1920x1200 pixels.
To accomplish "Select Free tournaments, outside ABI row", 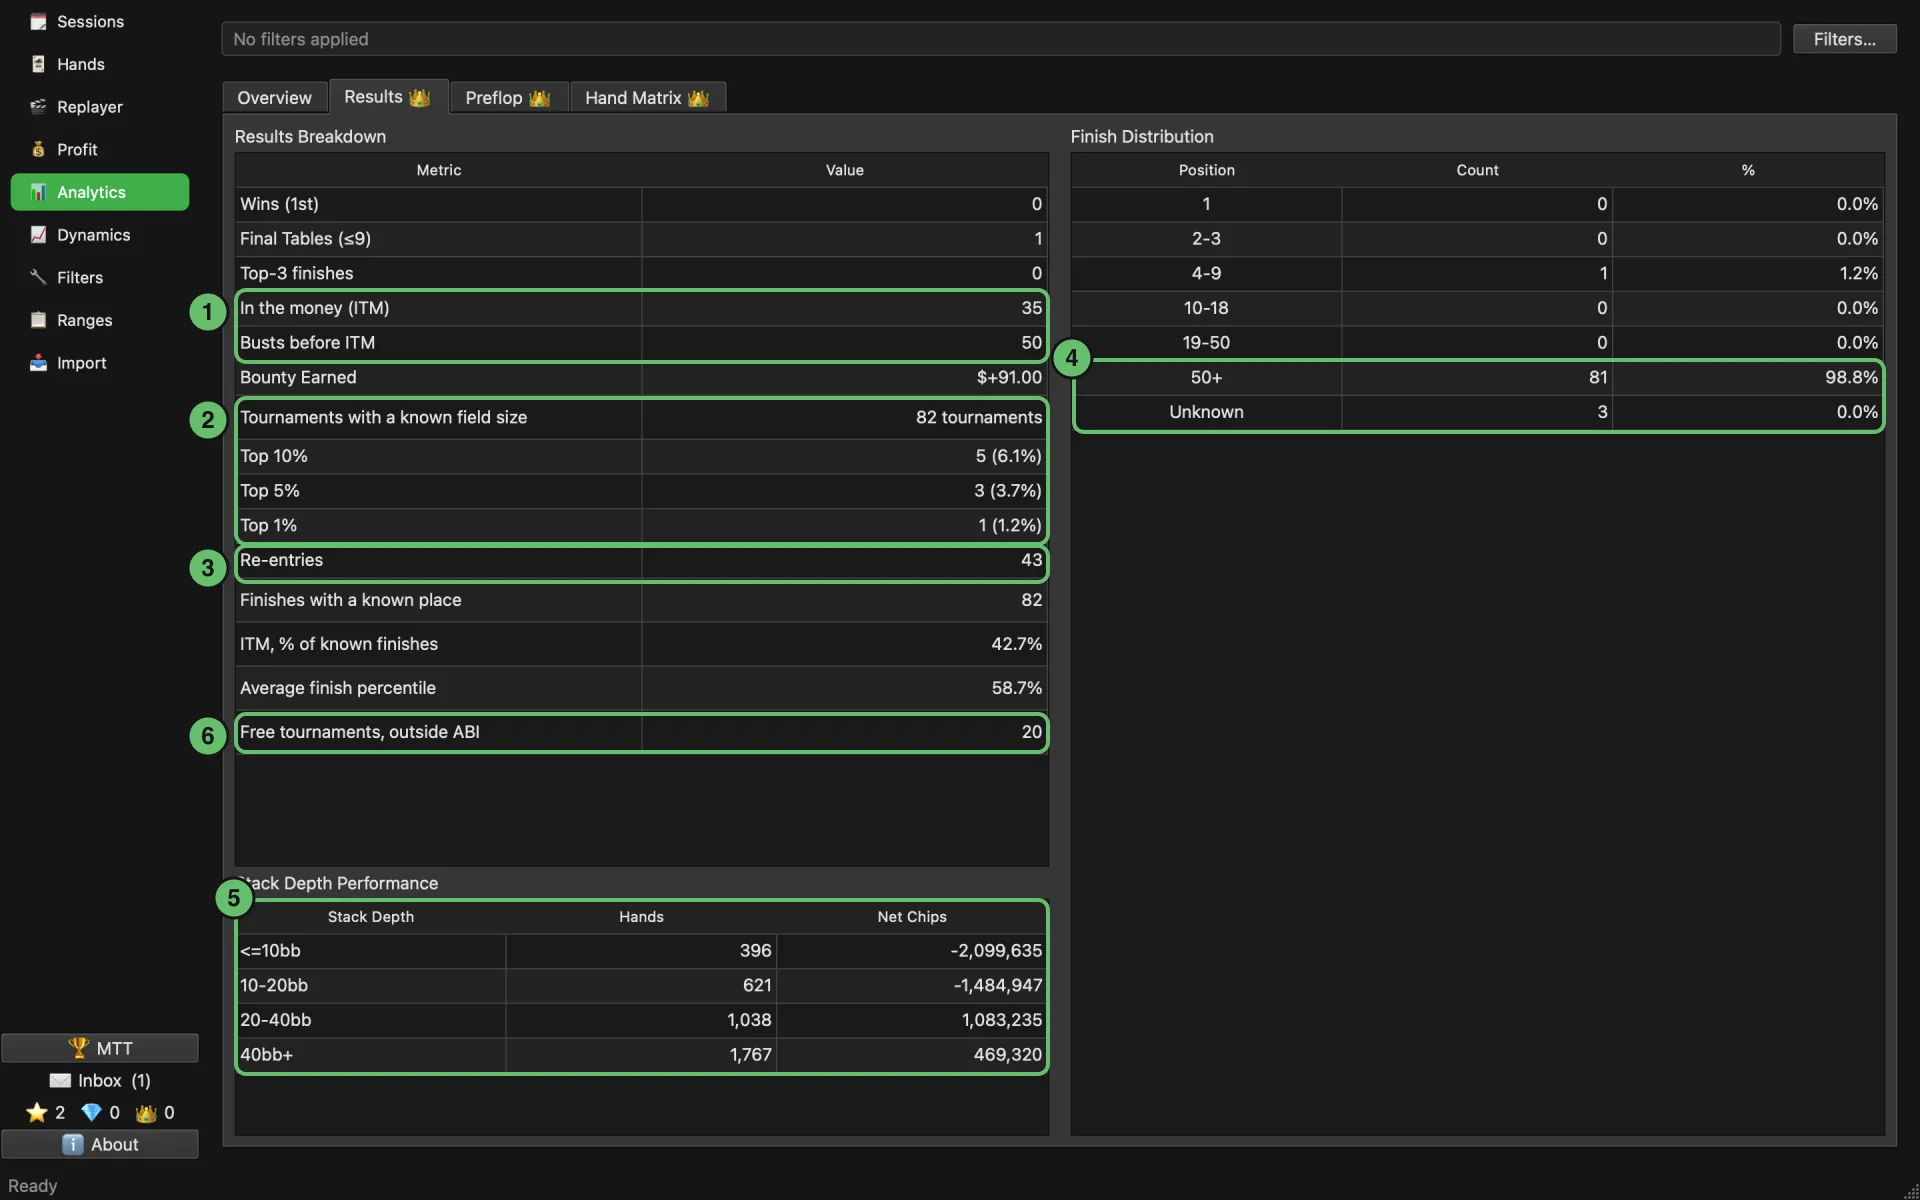I will [x=641, y=732].
